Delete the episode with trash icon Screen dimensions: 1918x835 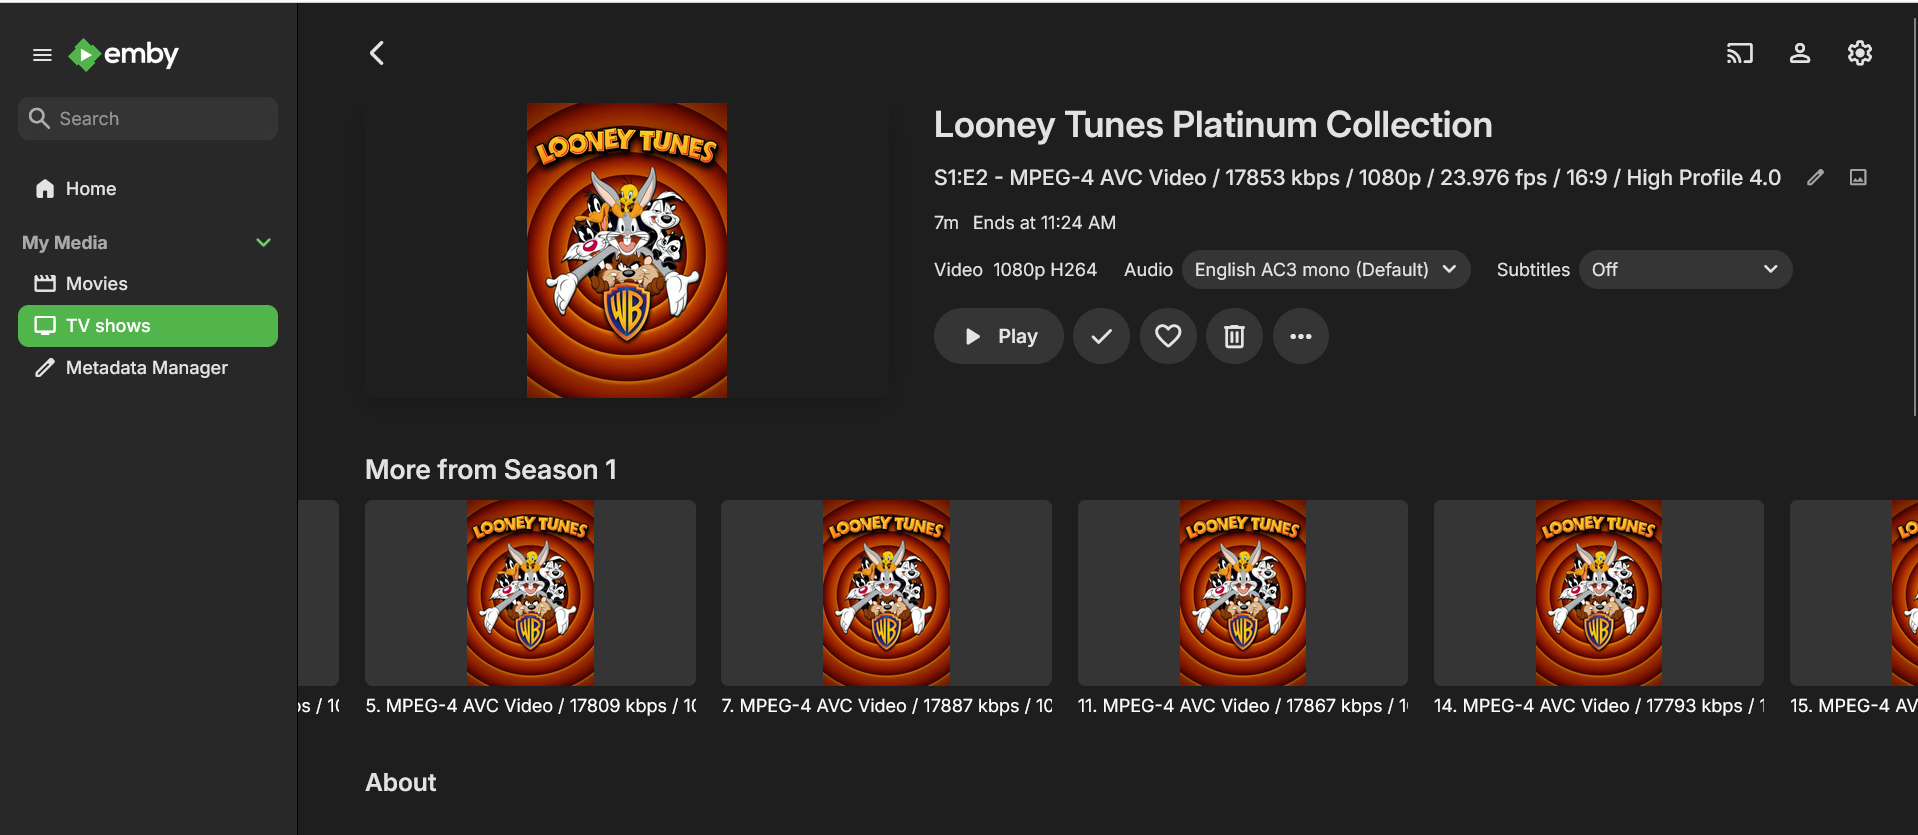(1235, 336)
